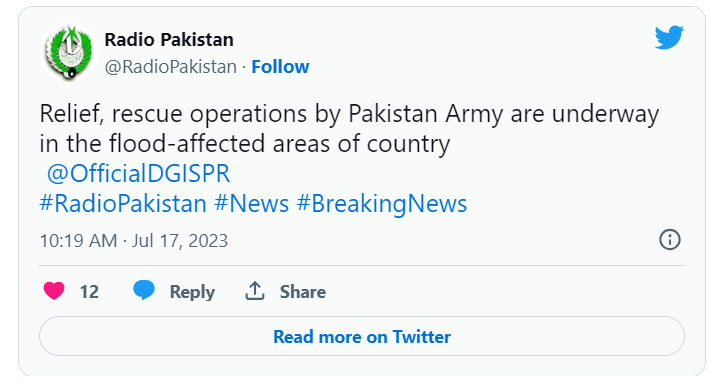
Task: Like the tweet using the heart icon
Action: click(x=54, y=291)
